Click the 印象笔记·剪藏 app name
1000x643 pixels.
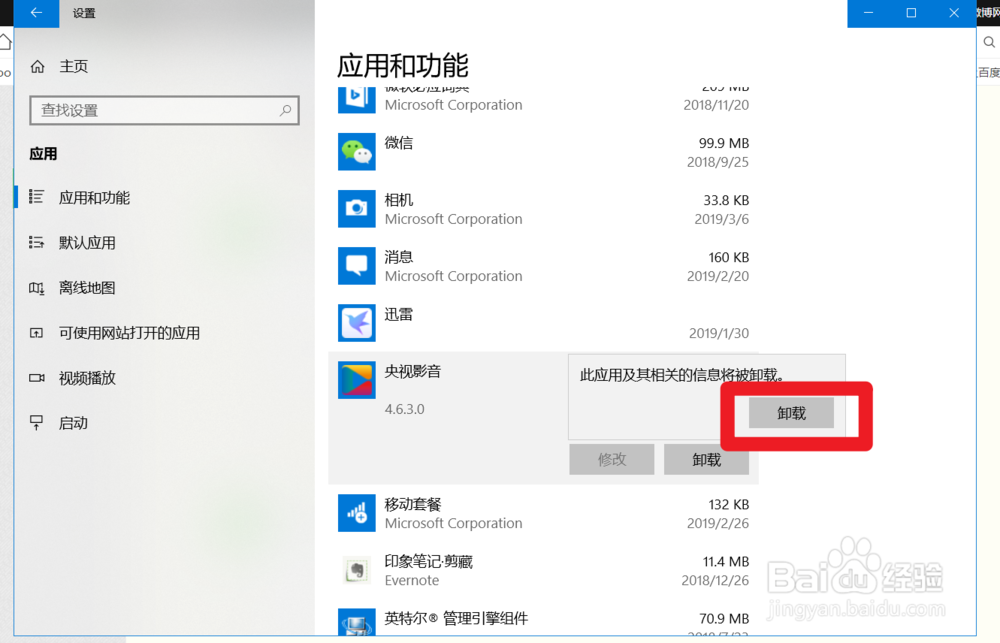click(429, 561)
